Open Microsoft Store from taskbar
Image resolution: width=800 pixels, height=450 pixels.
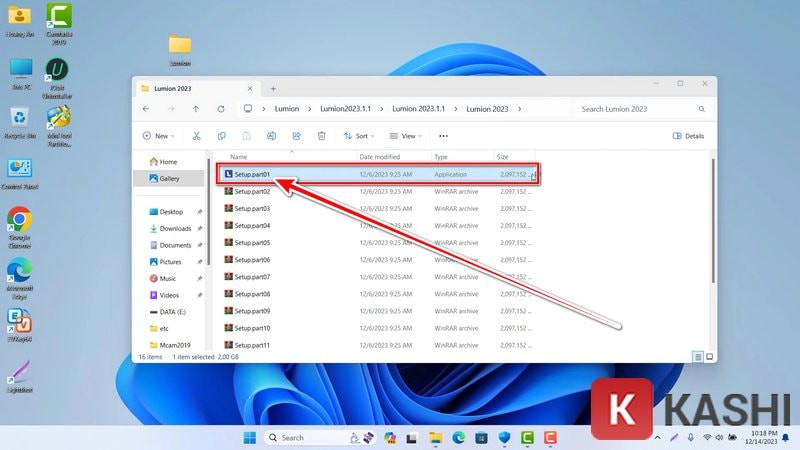click(481, 438)
